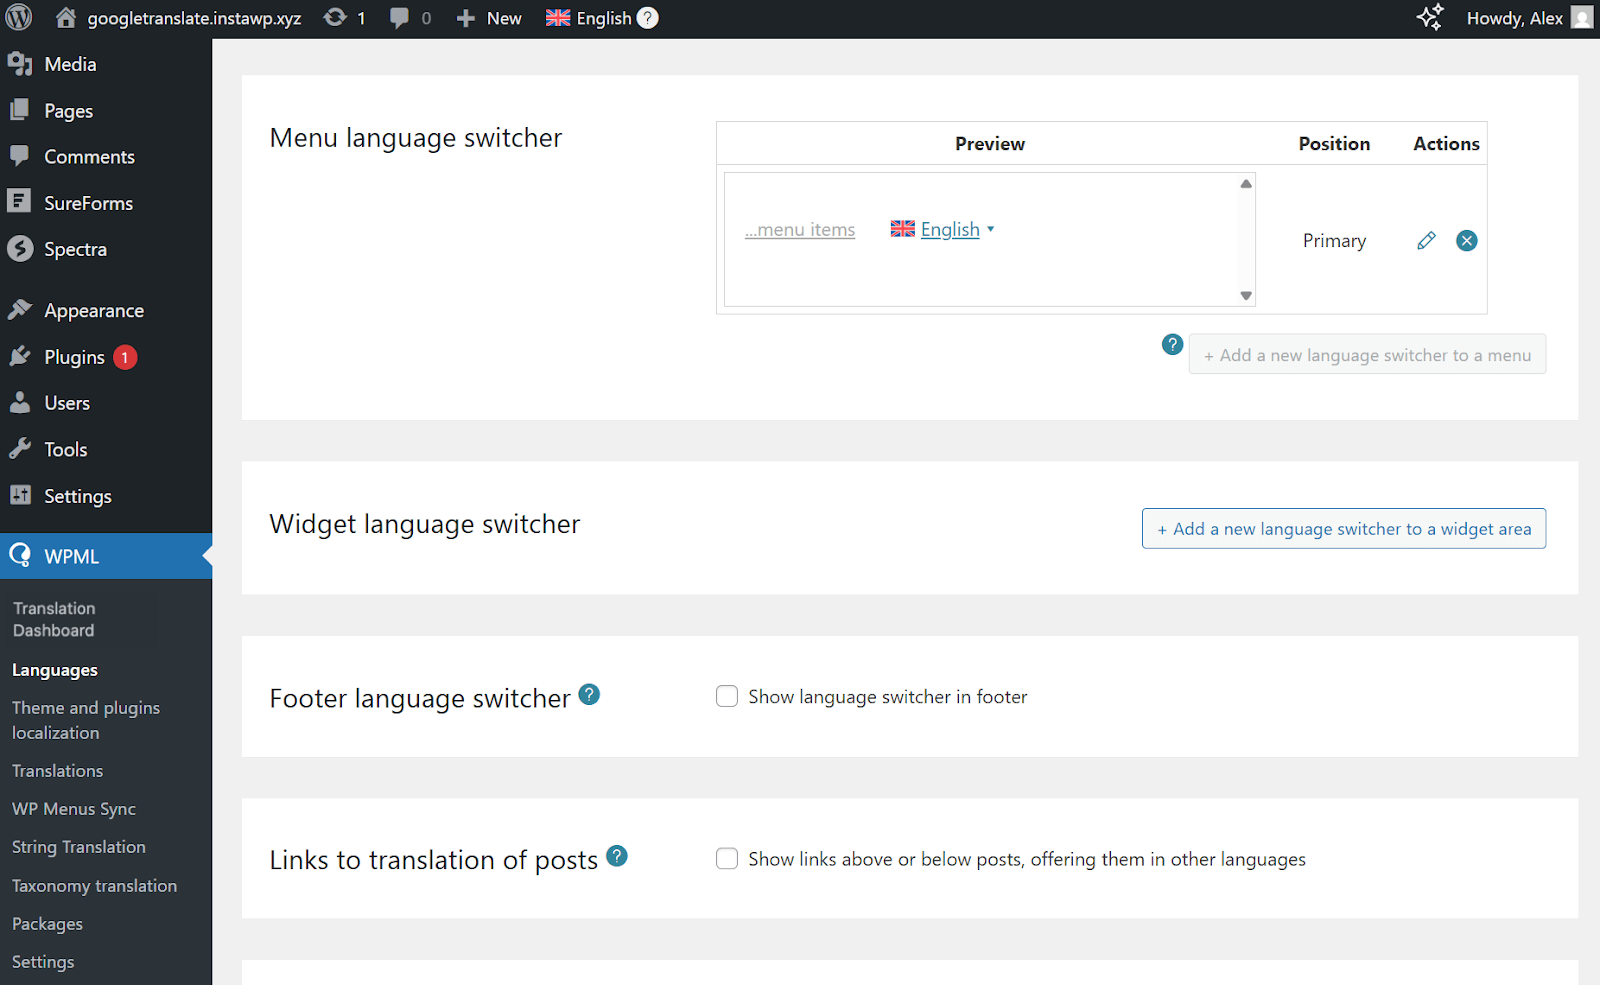Open the Translations submenu item
The image size is (1600, 985).
[x=58, y=771]
